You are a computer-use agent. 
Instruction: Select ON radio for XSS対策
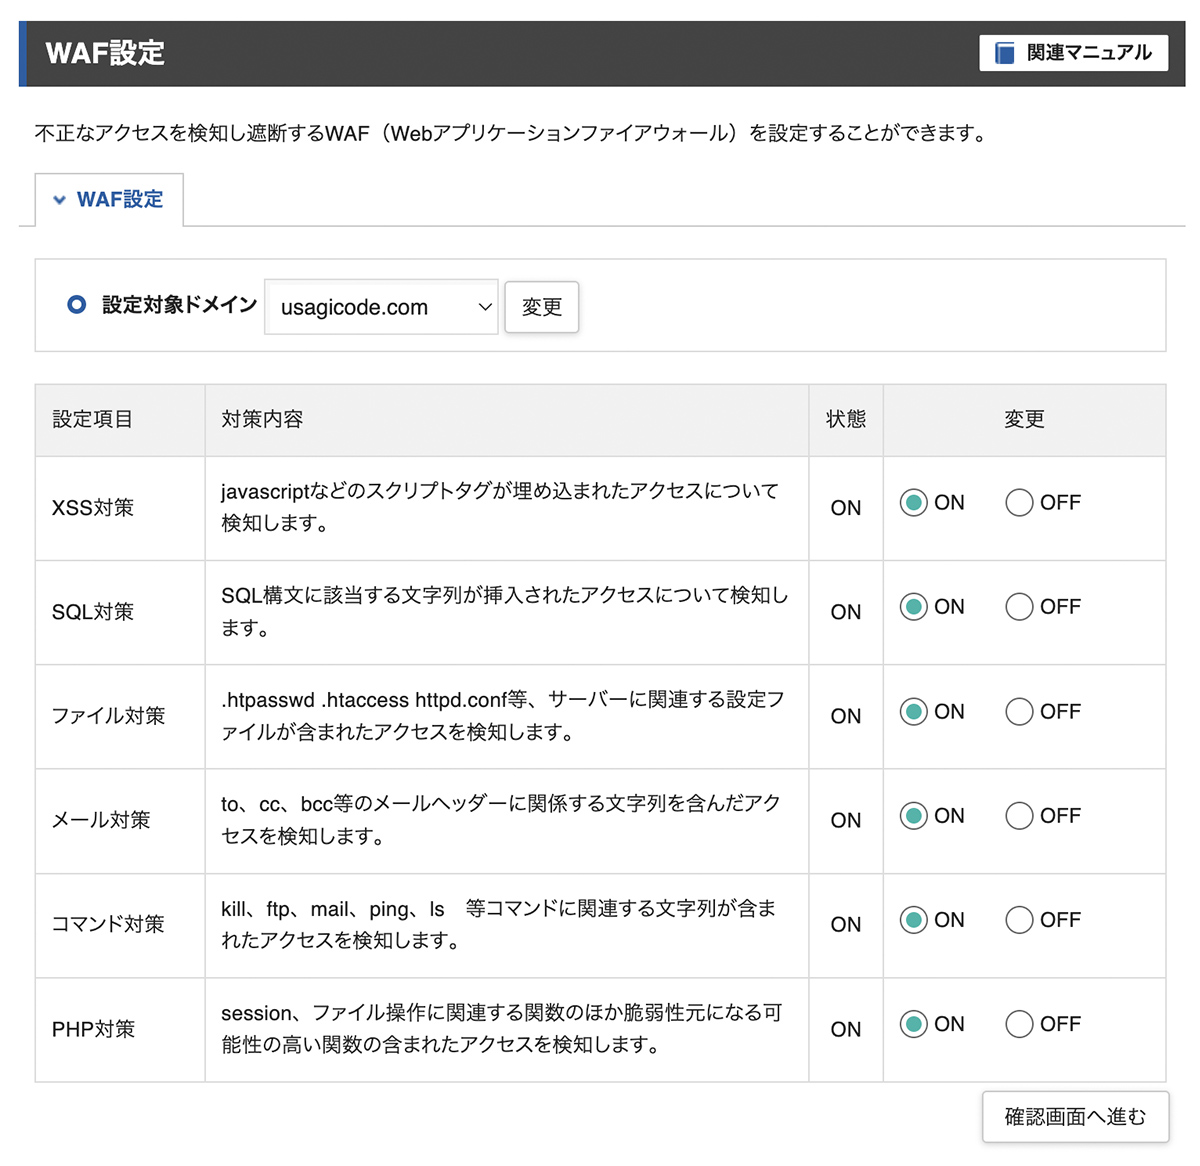tap(913, 502)
